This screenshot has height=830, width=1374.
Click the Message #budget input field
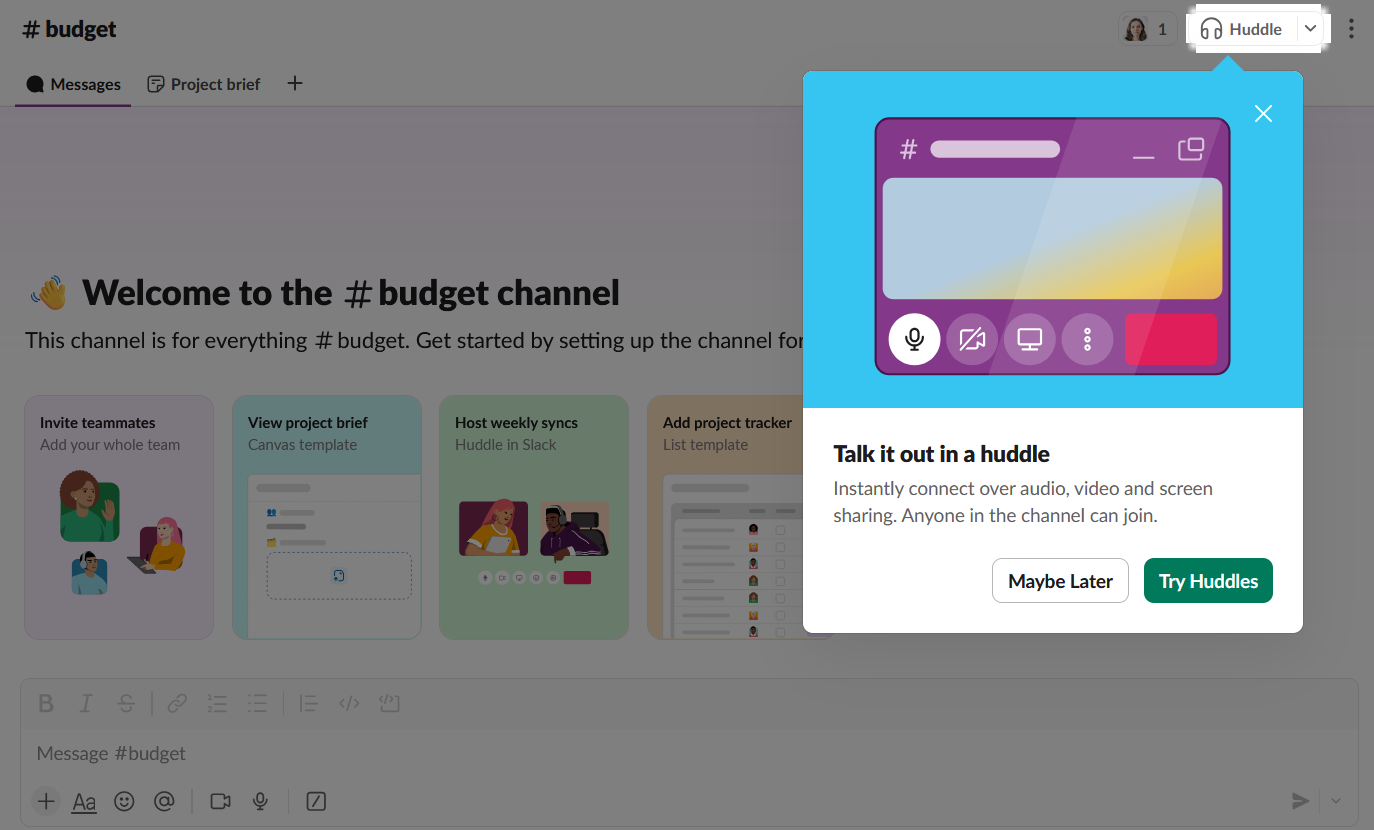[x=689, y=753]
